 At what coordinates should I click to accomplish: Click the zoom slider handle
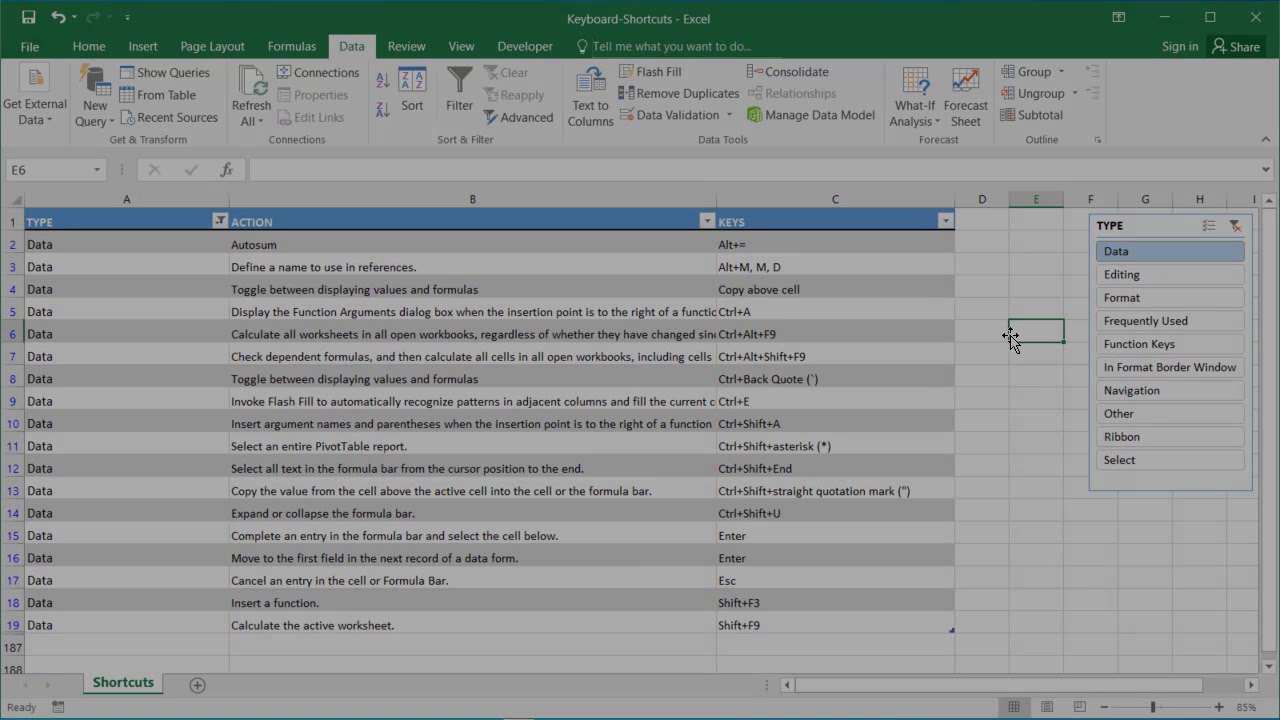[1153, 707]
